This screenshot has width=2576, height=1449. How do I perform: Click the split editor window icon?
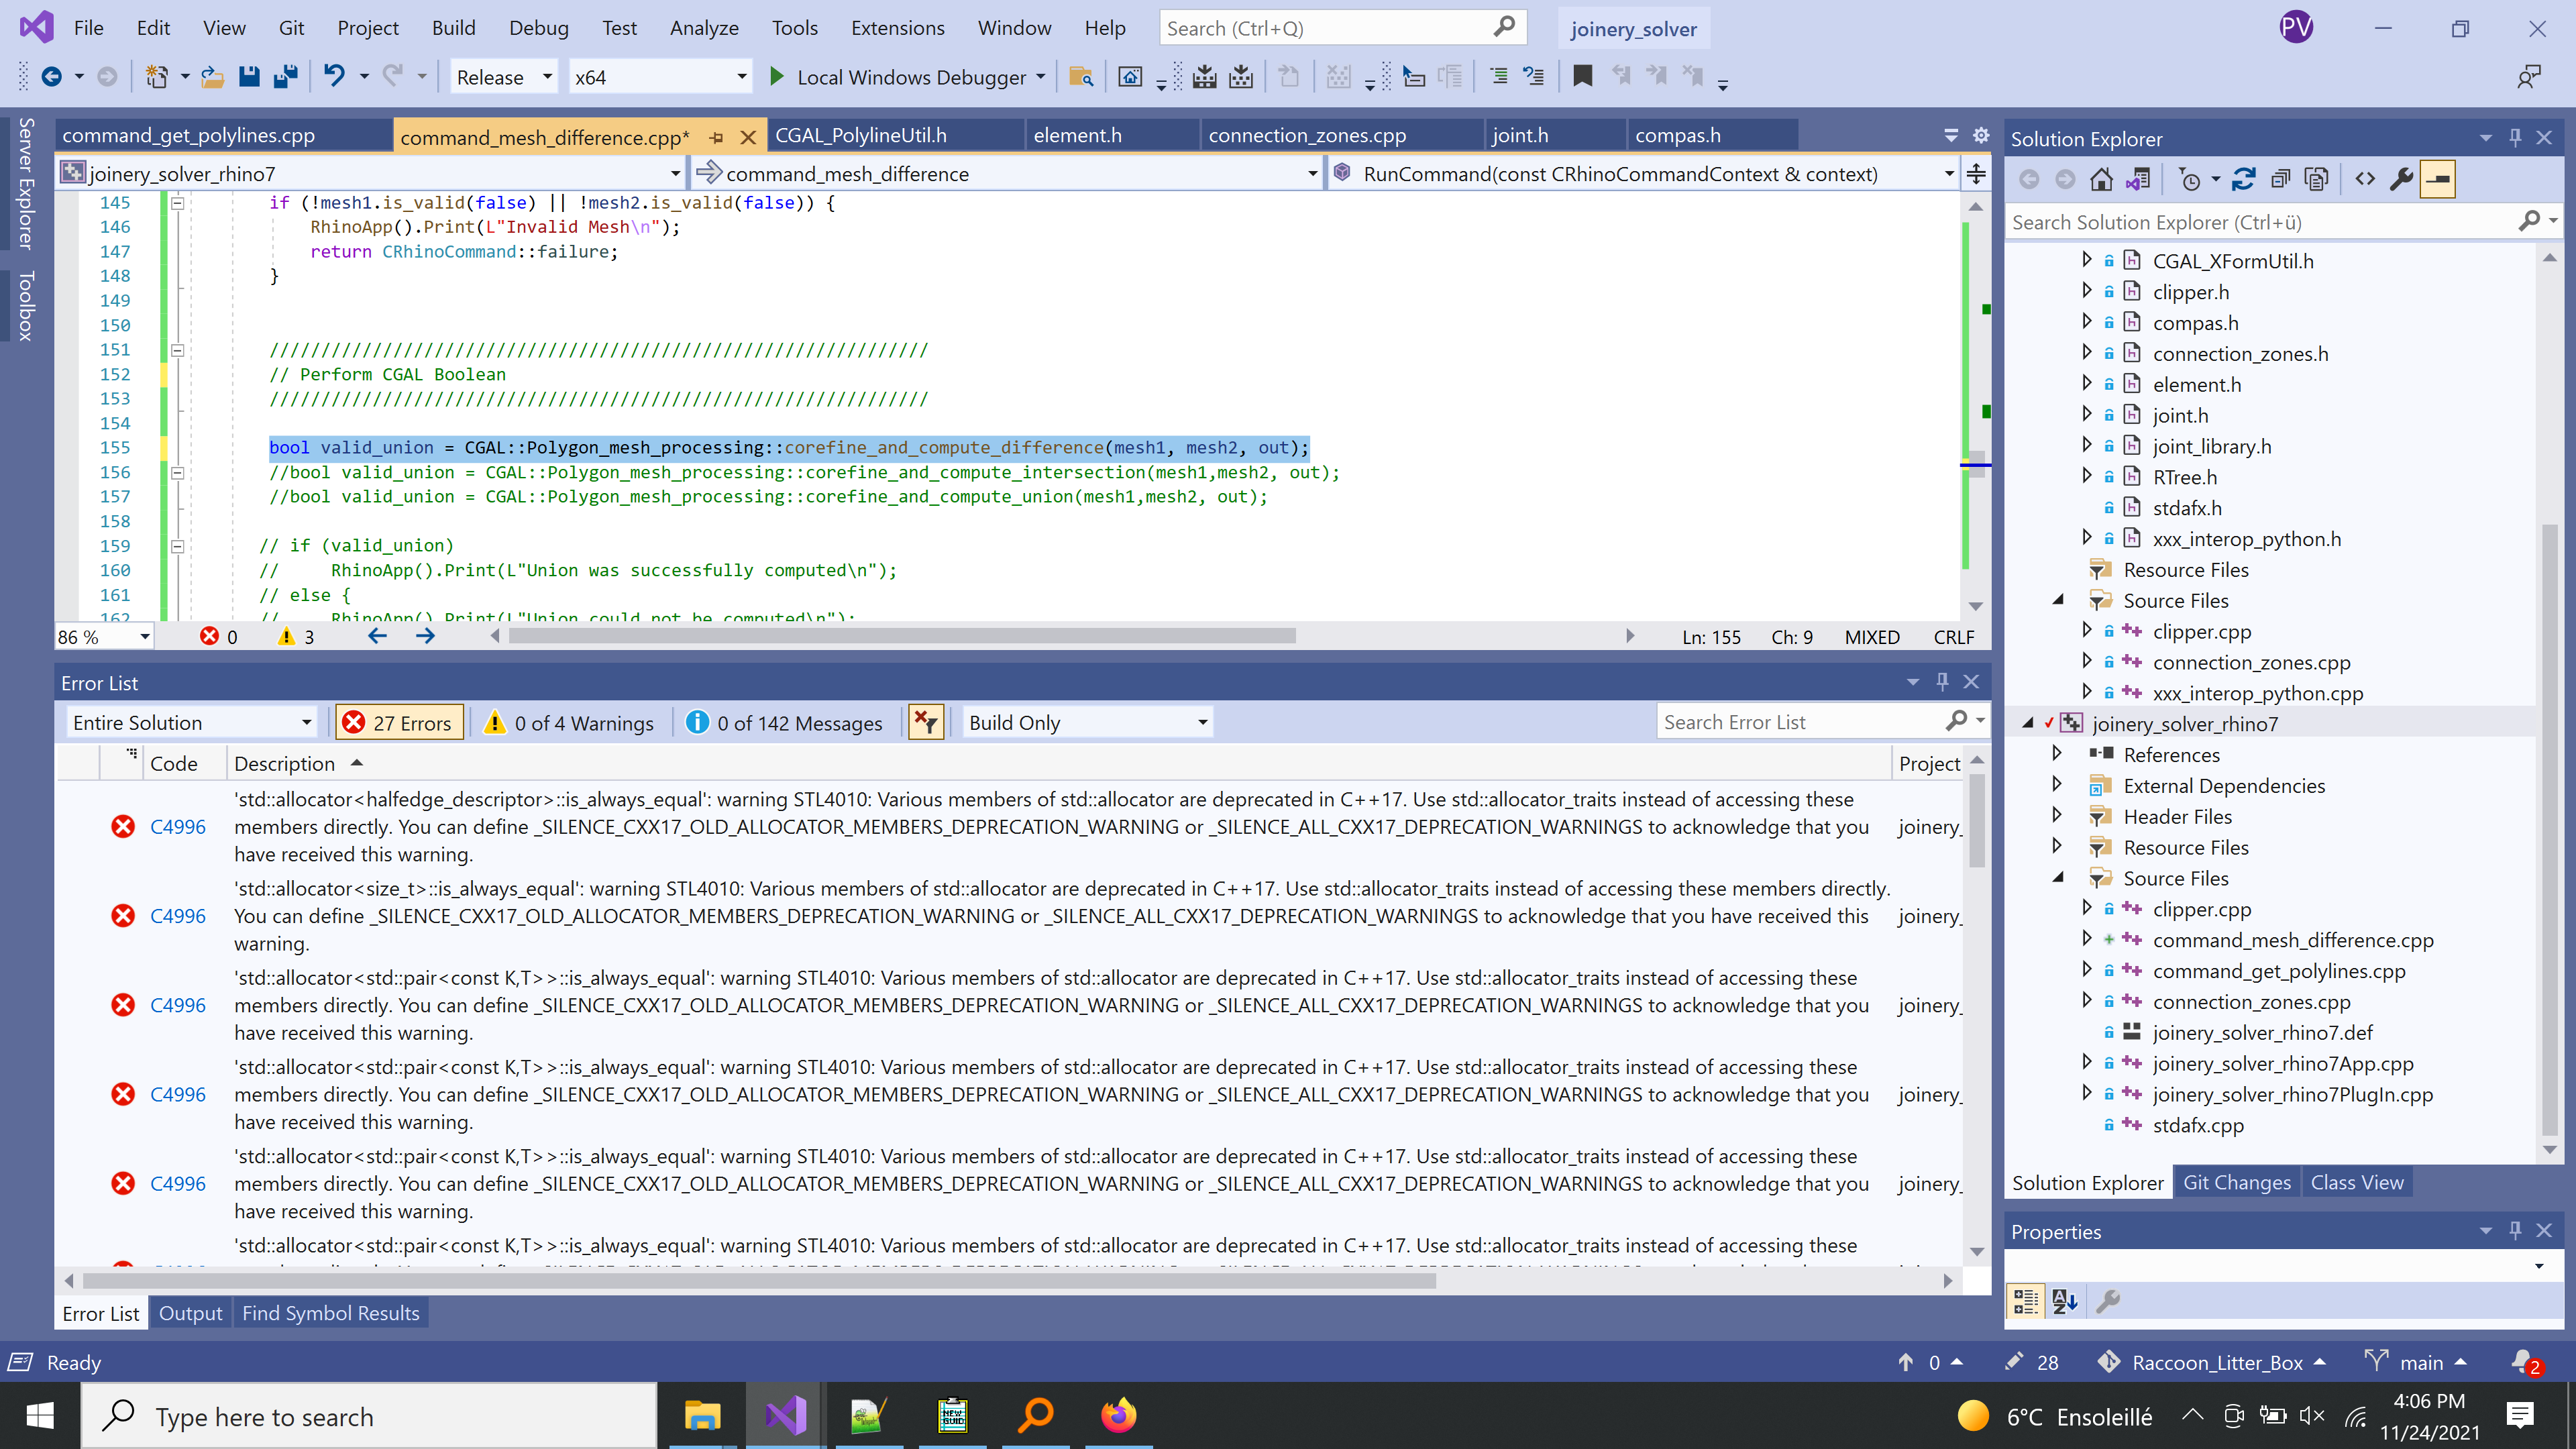[x=1976, y=174]
